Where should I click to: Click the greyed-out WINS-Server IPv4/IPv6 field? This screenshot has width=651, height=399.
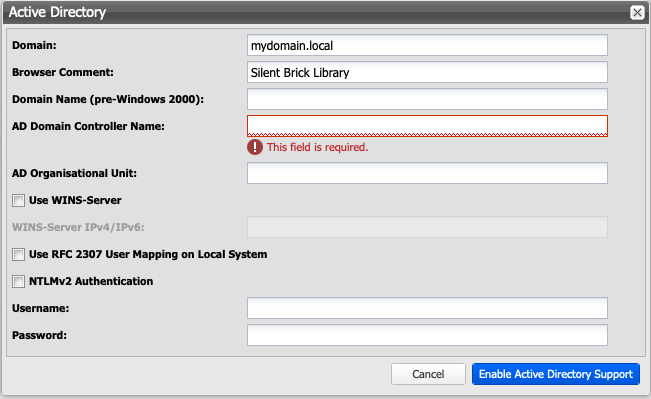click(x=427, y=227)
